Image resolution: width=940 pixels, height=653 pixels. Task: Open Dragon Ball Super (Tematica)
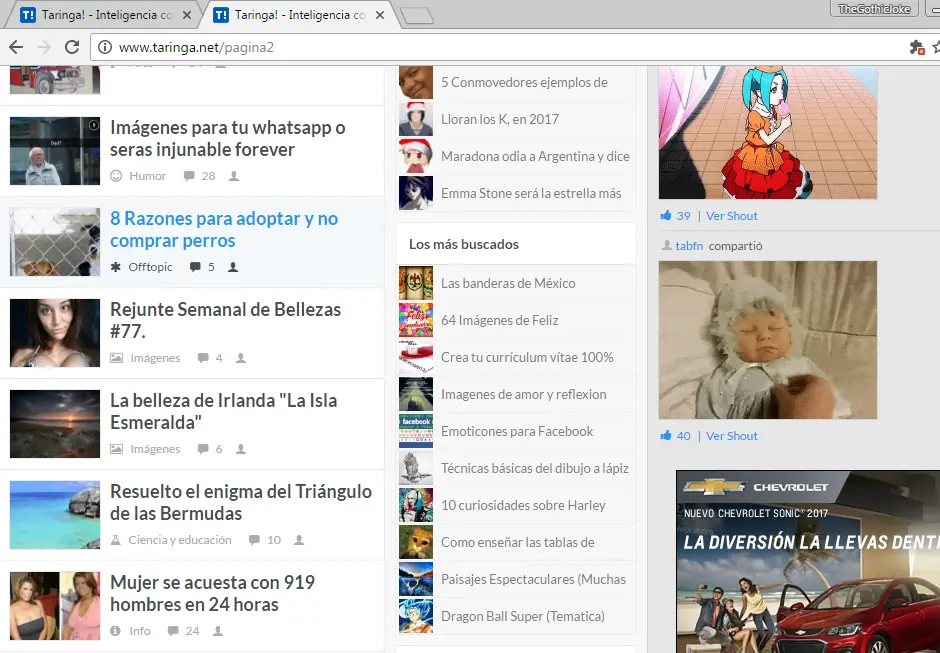point(523,616)
